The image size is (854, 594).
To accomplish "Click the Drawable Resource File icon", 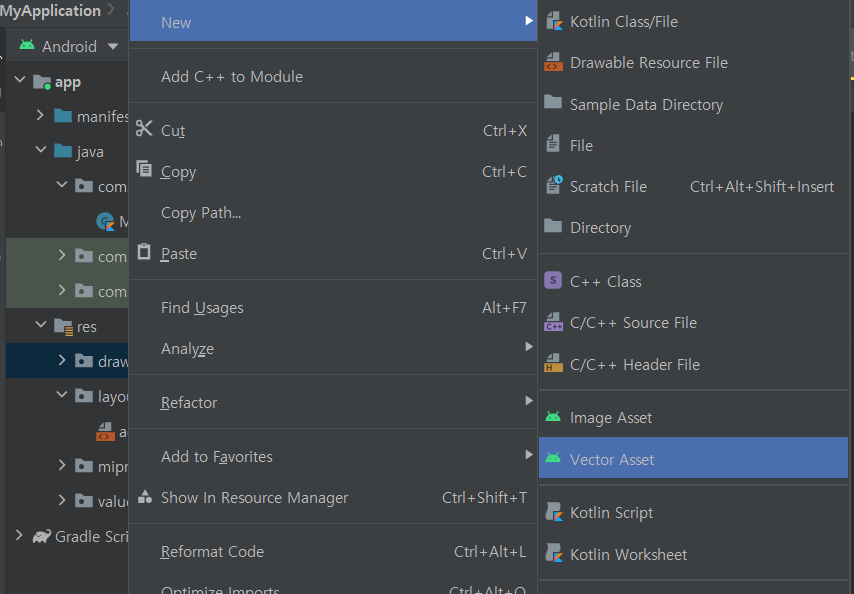I will [553, 63].
